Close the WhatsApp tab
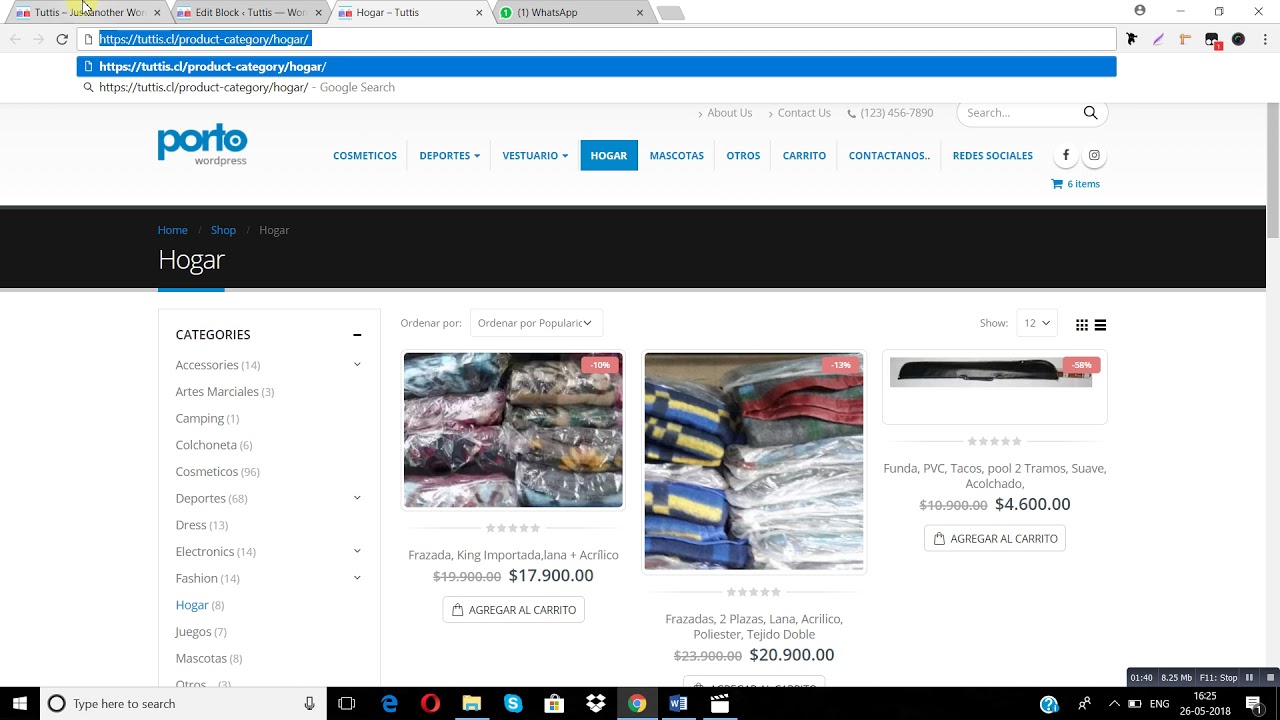 (x=640, y=13)
